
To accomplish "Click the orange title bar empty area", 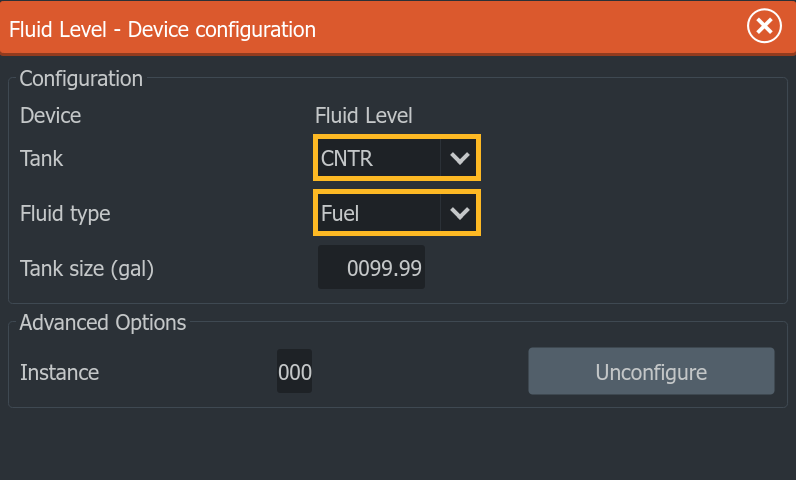I will (528, 28).
